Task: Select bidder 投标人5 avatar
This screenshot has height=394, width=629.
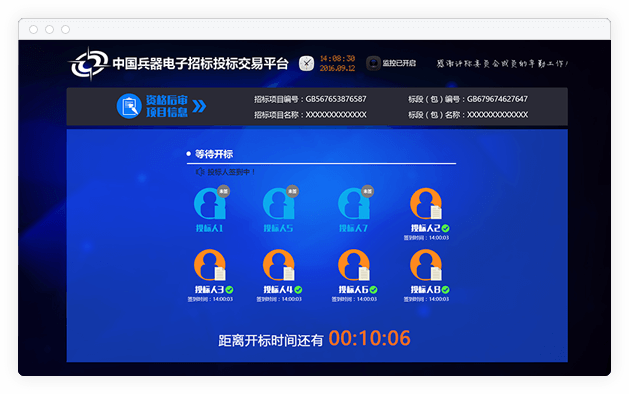Action: pos(279,203)
